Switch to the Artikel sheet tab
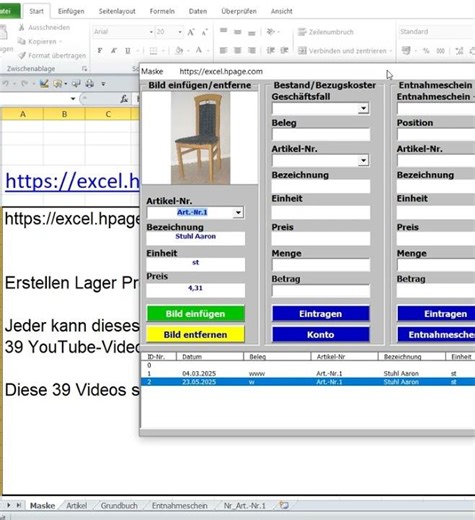This screenshot has width=475, height=520. pyautogui.click(x=76, y=506)
